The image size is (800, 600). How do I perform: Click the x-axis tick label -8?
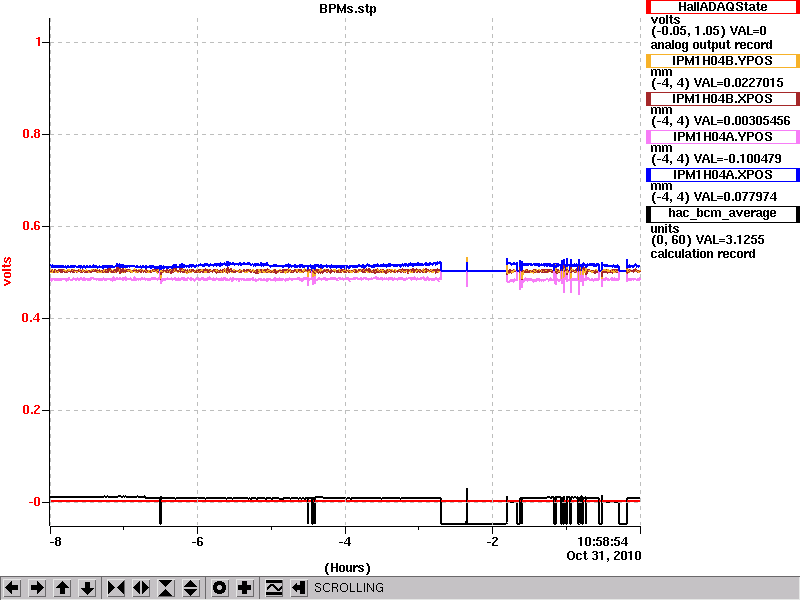(55, 542)
